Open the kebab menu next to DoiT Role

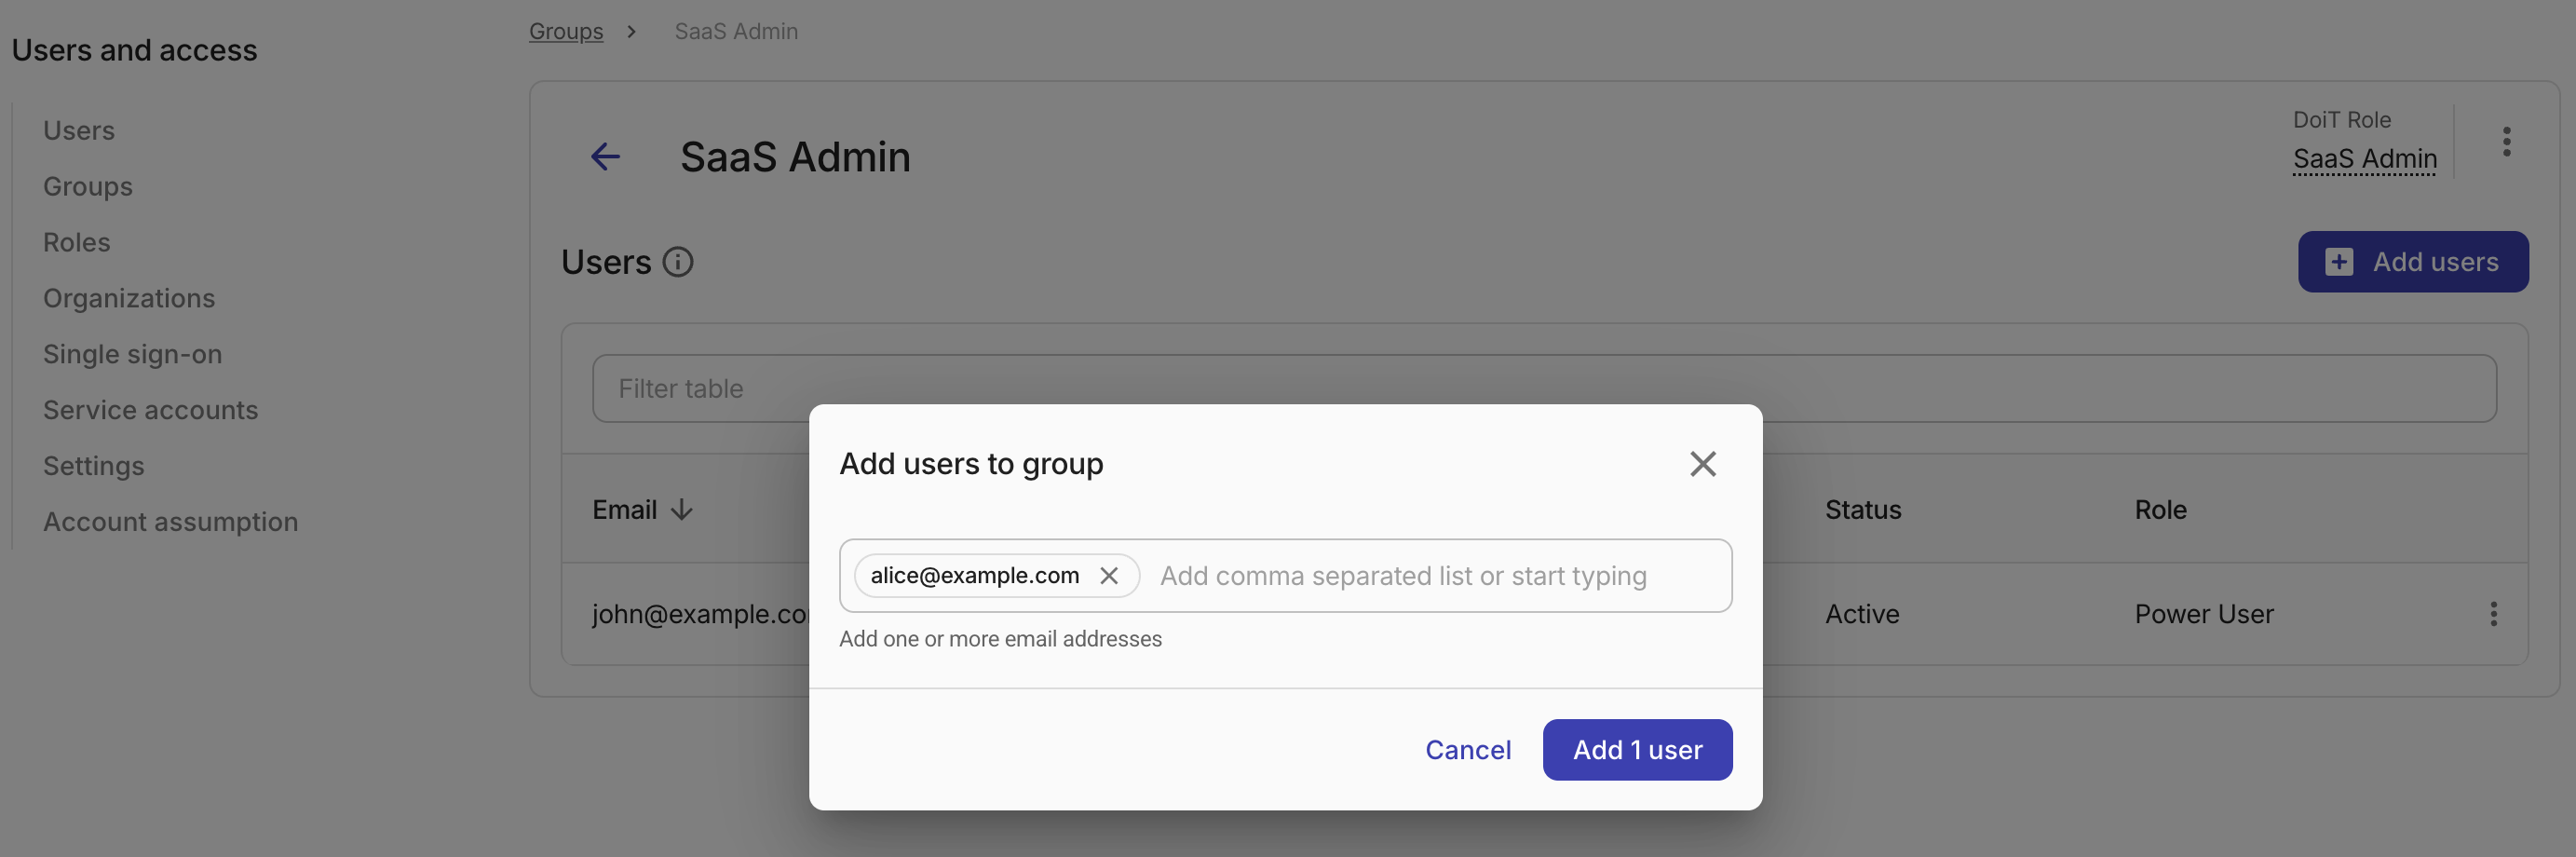point(2506,142)
